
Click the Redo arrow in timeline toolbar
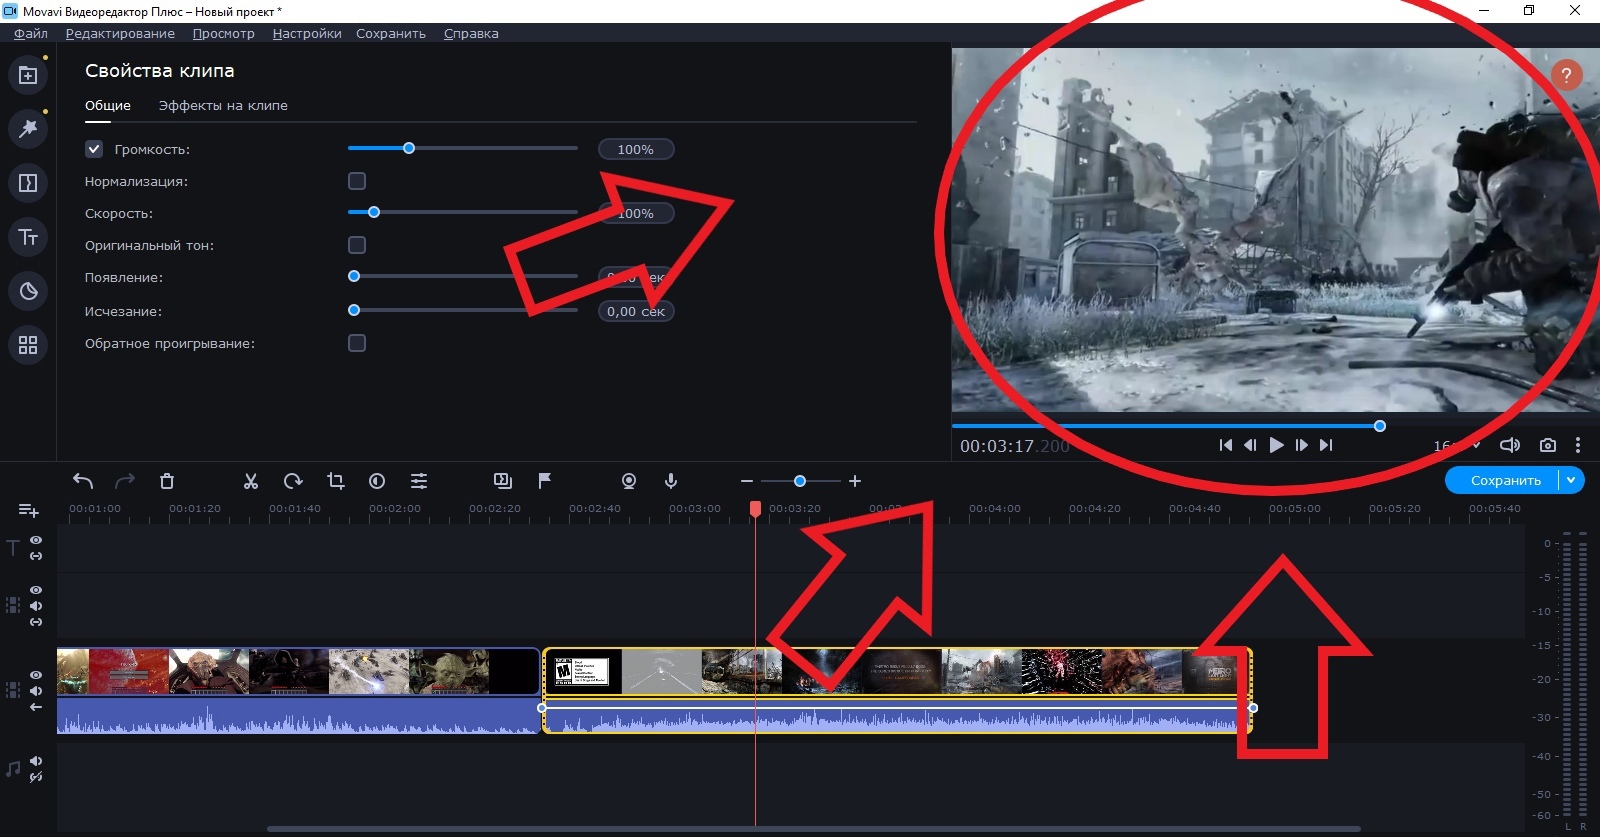pos(125,481)
